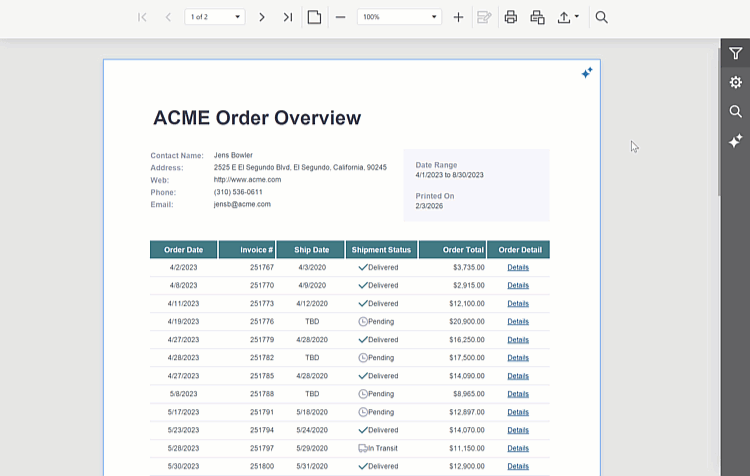Jump to the last page

point(288,17)
